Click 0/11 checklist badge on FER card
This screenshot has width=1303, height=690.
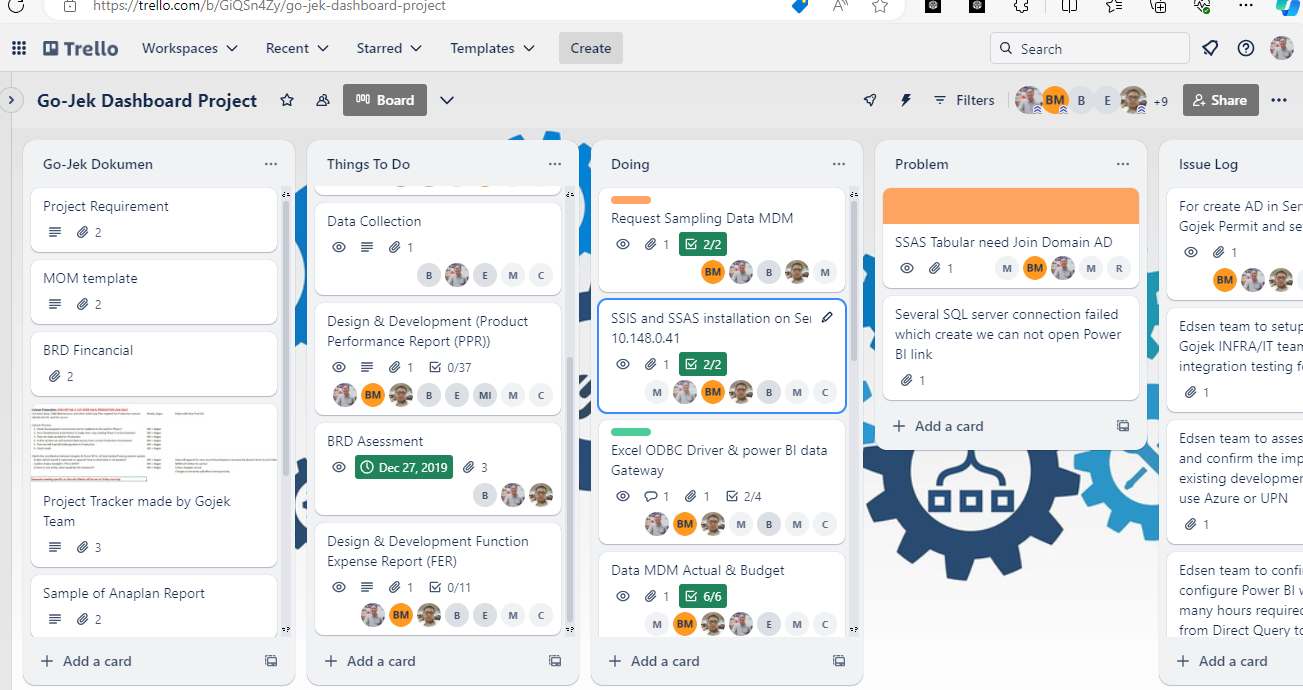450,587
